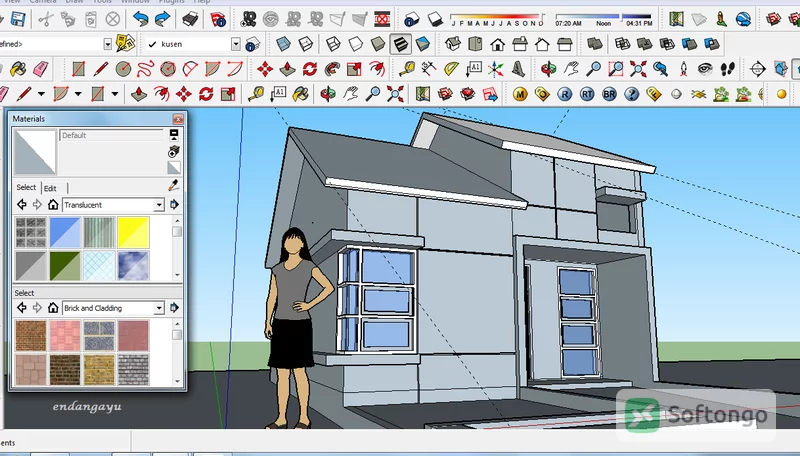Toggle the secondary selection pane in Materials
This screenshot has height=456, width=800.
click(174, 135)
